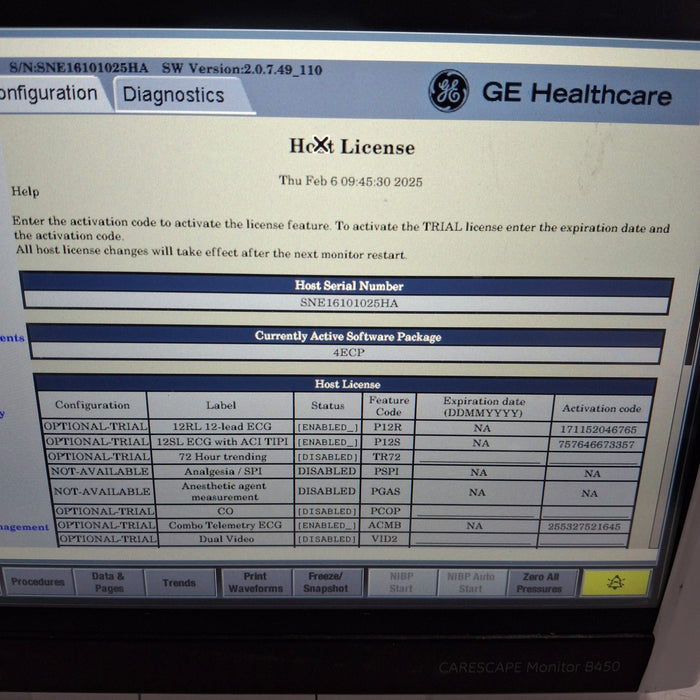Click the Feature Code column header
This screenshot has height=700, width=700.
tap(389, 406)
